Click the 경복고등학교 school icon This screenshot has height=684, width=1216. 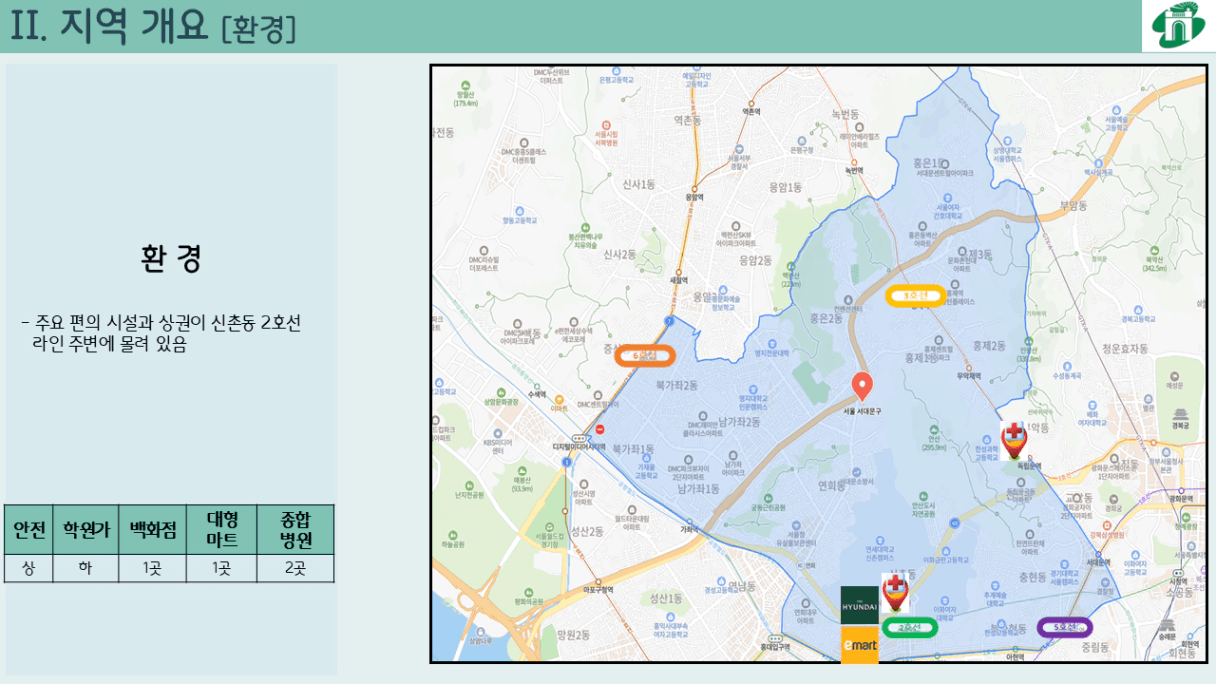(x=1139, y=309)
